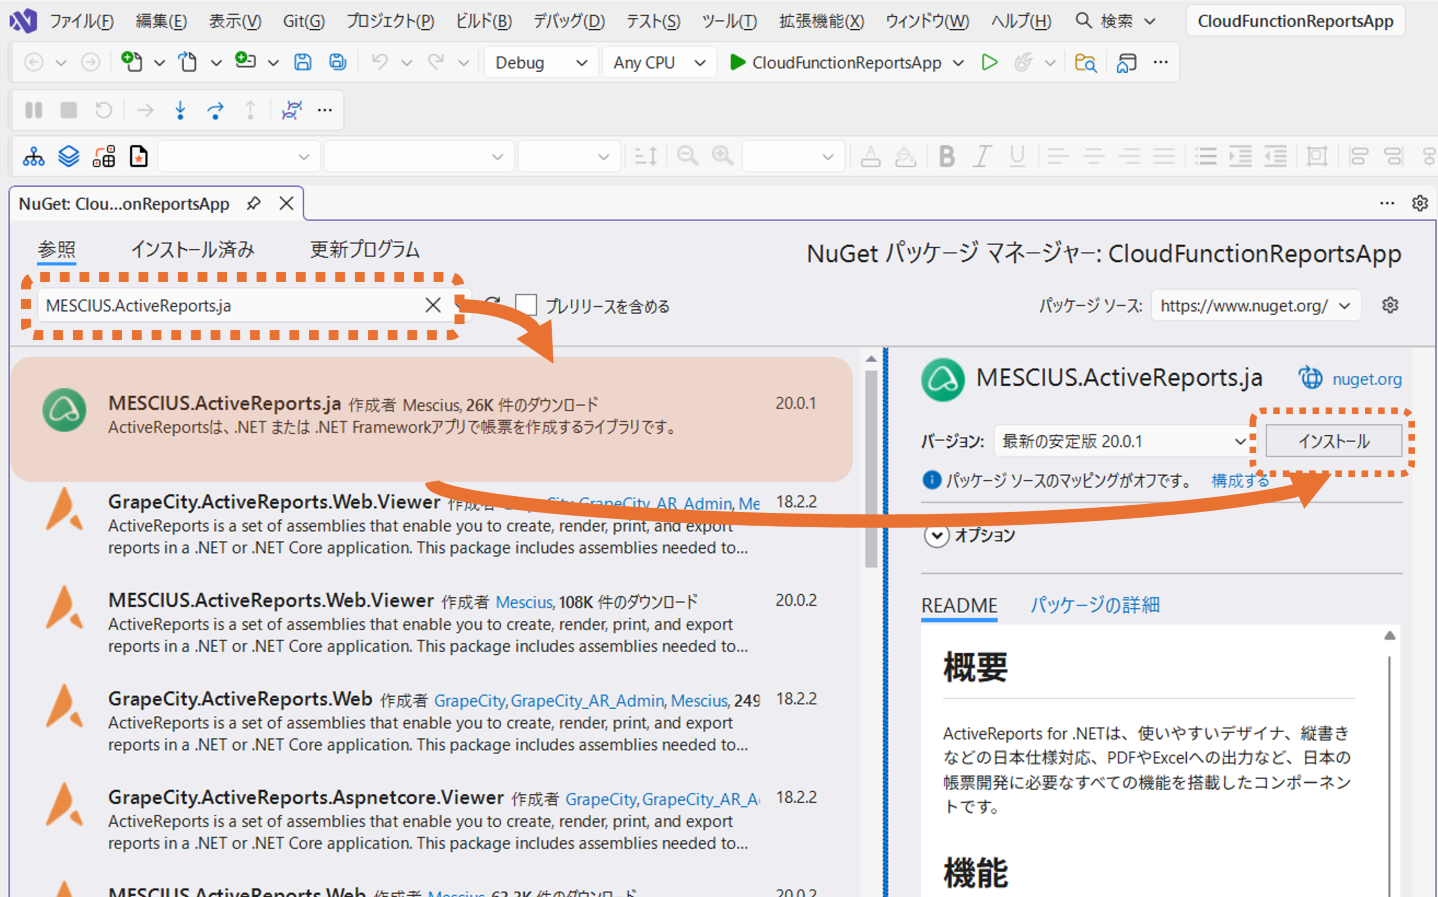
Task: Select the MESCIUS.ActiveReports.ja package row
Action: pos(432,419)
